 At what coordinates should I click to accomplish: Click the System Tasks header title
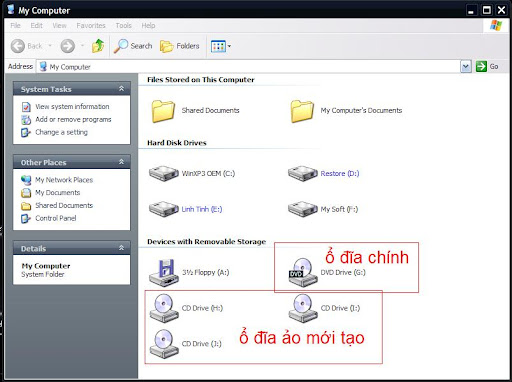[x=46, y=89]
